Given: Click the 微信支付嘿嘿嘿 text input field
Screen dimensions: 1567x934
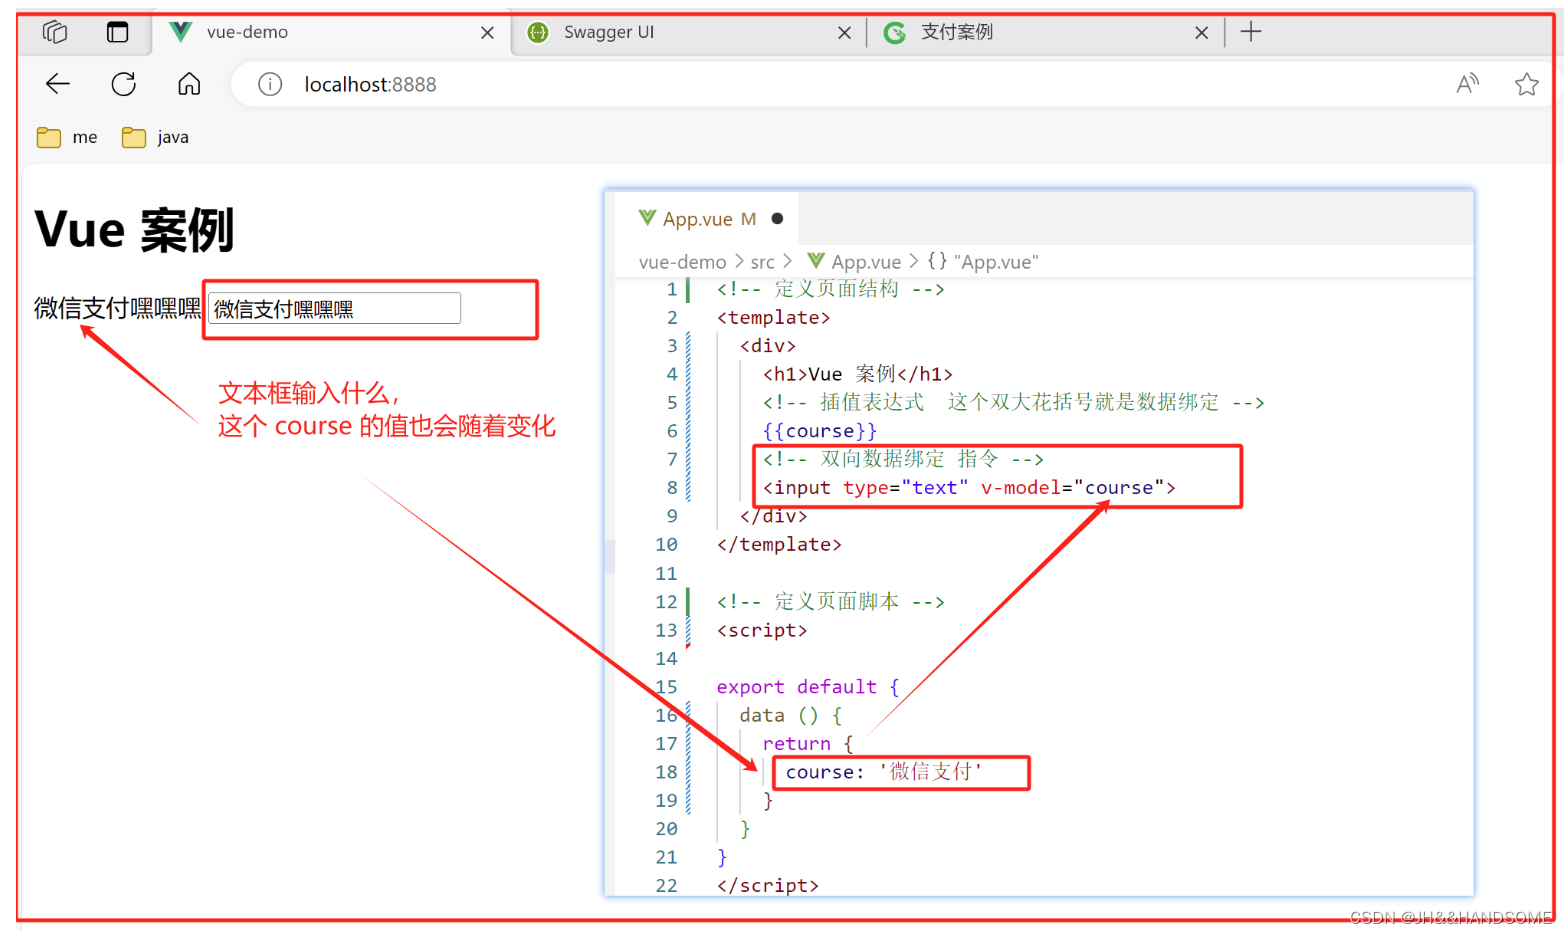Looking at the screenshot, I should (x=334, y=309).
